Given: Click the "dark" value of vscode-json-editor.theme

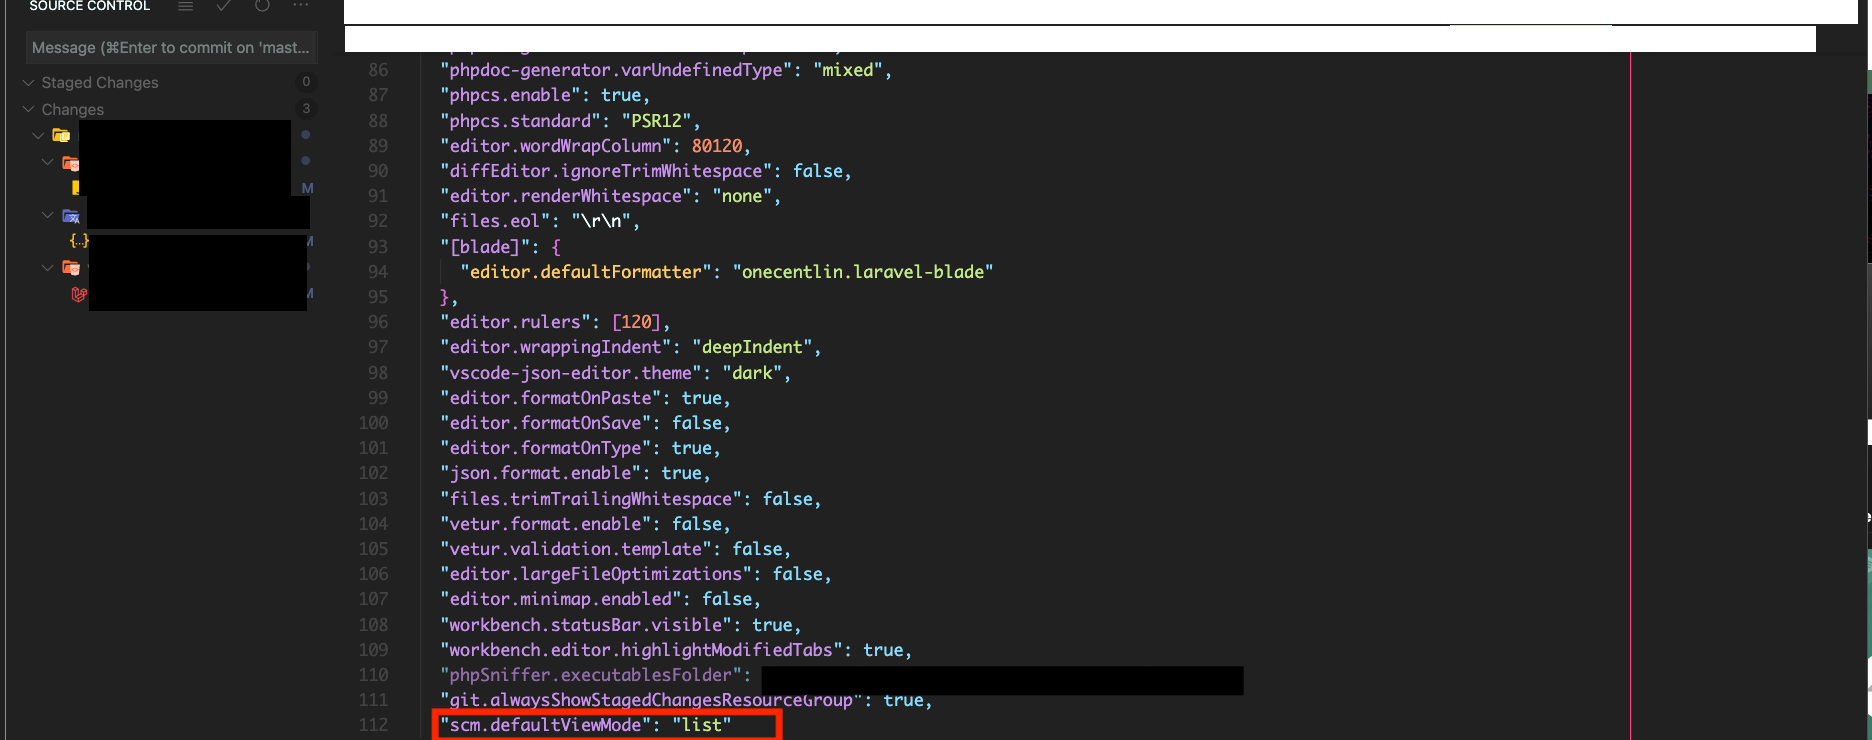Looking at the screenshot, I should click(752, 373).
